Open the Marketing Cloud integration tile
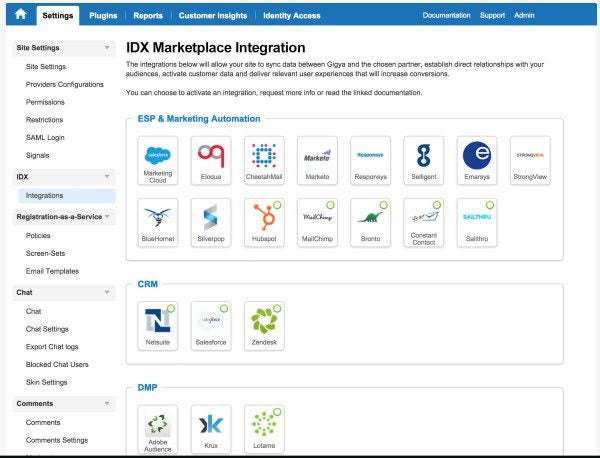Image resolution: width=600 pixels, height=458 pixels. point(158,161)
